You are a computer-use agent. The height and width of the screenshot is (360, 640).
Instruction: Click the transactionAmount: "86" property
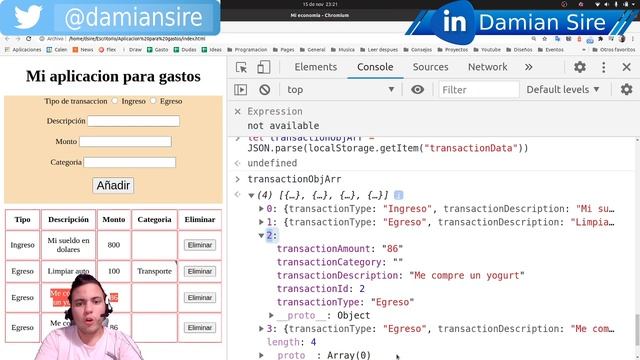tap(340, 249)
